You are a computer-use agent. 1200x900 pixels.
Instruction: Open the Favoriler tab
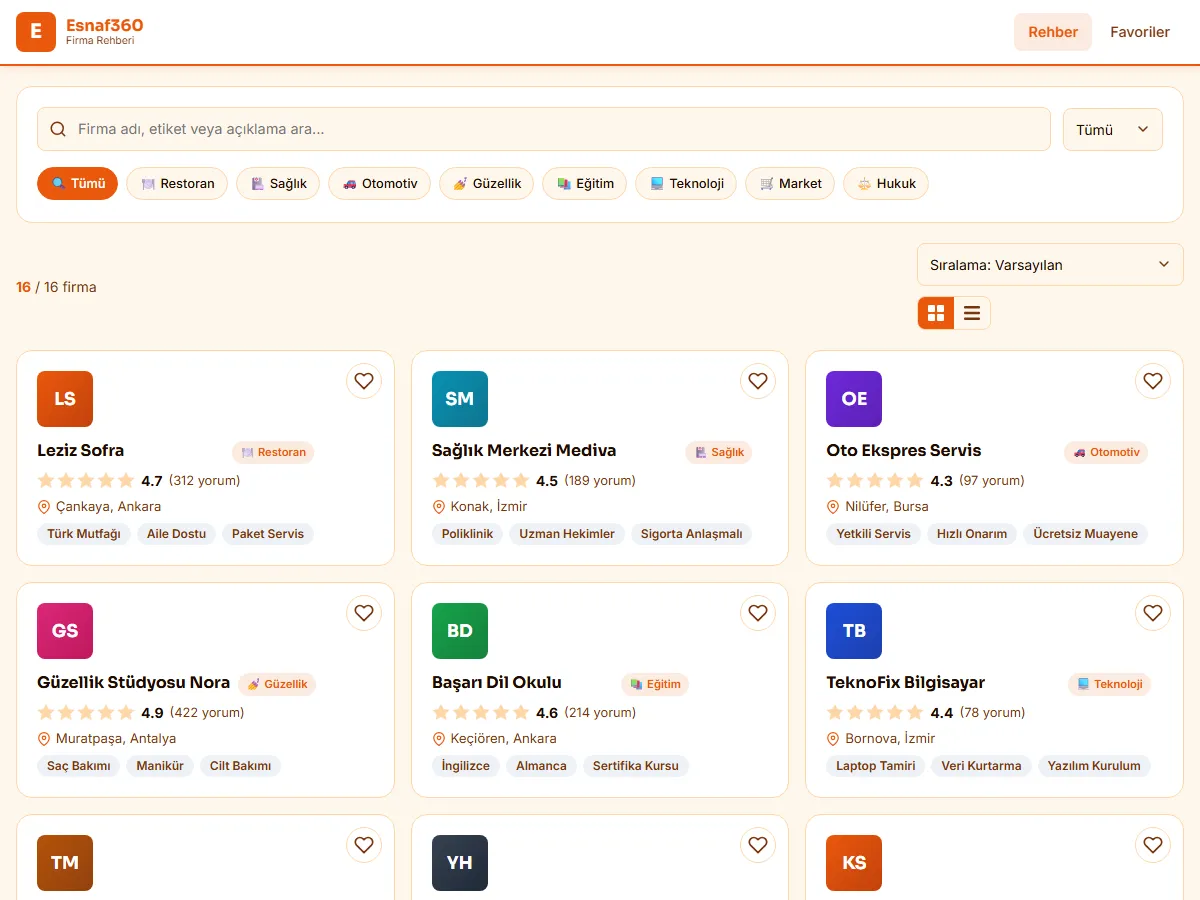[x=1140, y=32]
